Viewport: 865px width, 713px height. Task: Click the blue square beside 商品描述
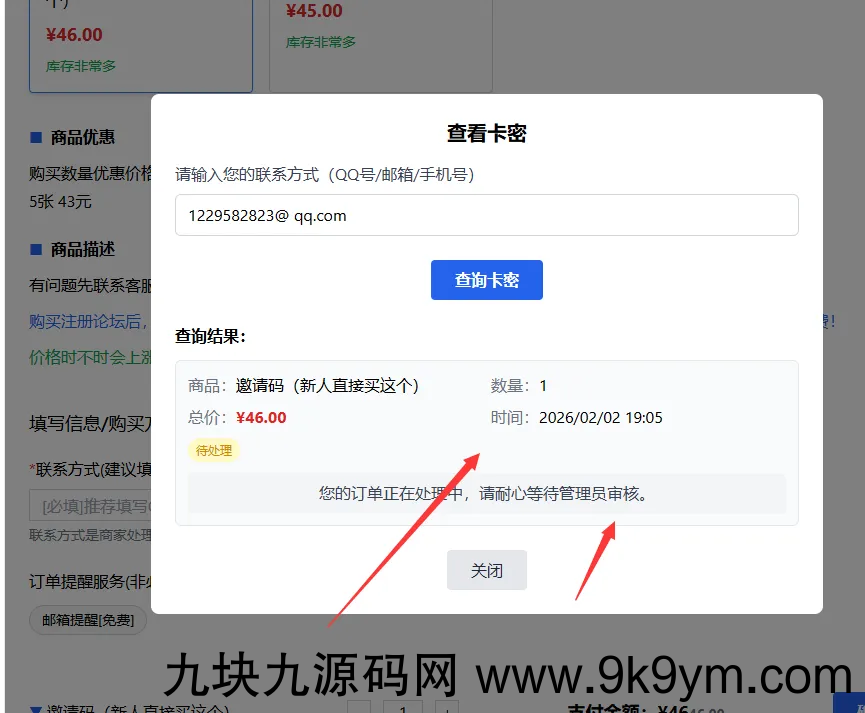coord(36,249)
